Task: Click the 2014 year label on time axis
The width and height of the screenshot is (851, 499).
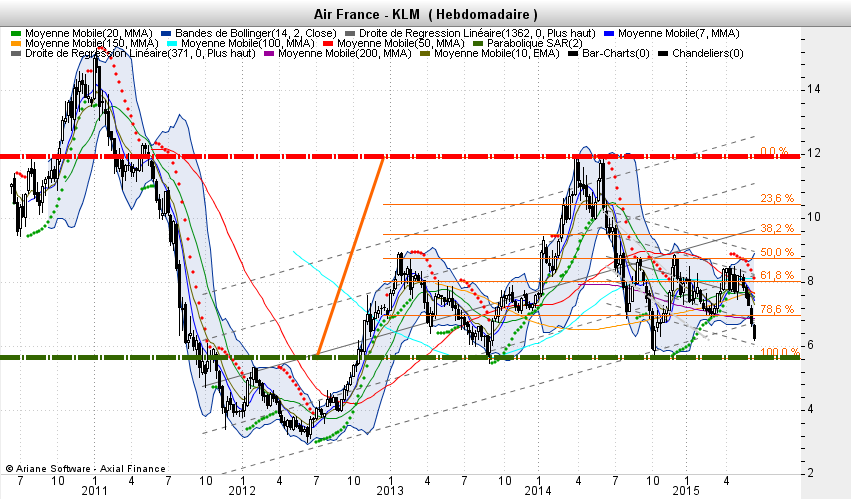Action: (538, 491)
